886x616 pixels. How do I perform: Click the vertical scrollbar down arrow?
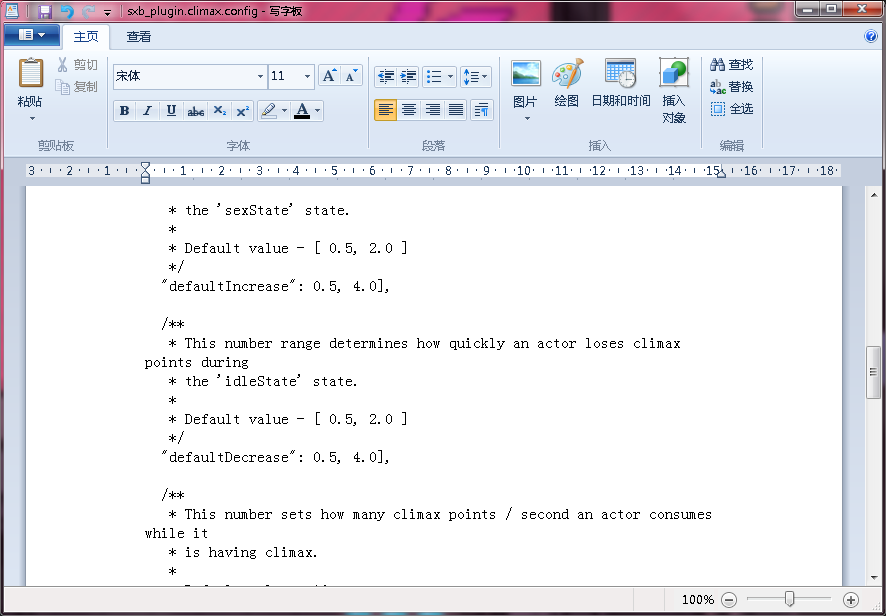[x=874, y=578]
